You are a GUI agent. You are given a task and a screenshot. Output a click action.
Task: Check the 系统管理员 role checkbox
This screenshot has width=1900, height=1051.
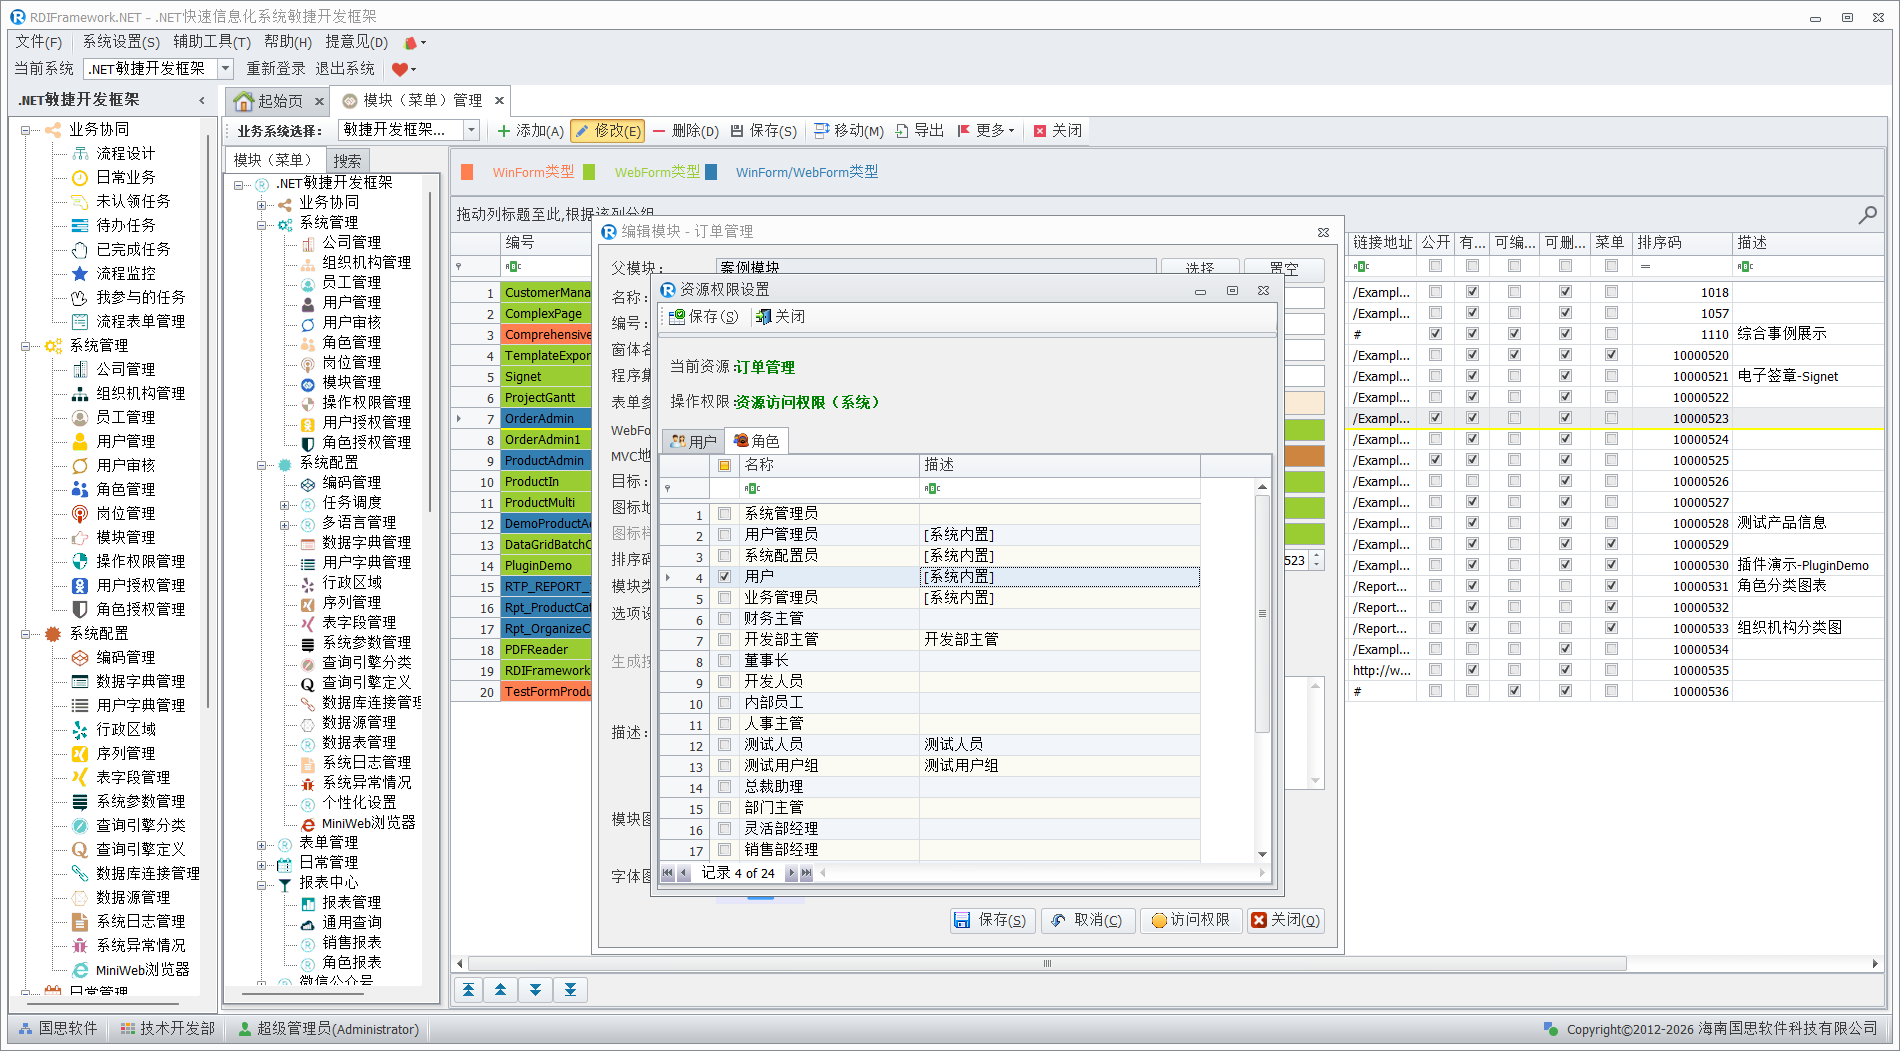pyautogui.click(x=725, y=513)
